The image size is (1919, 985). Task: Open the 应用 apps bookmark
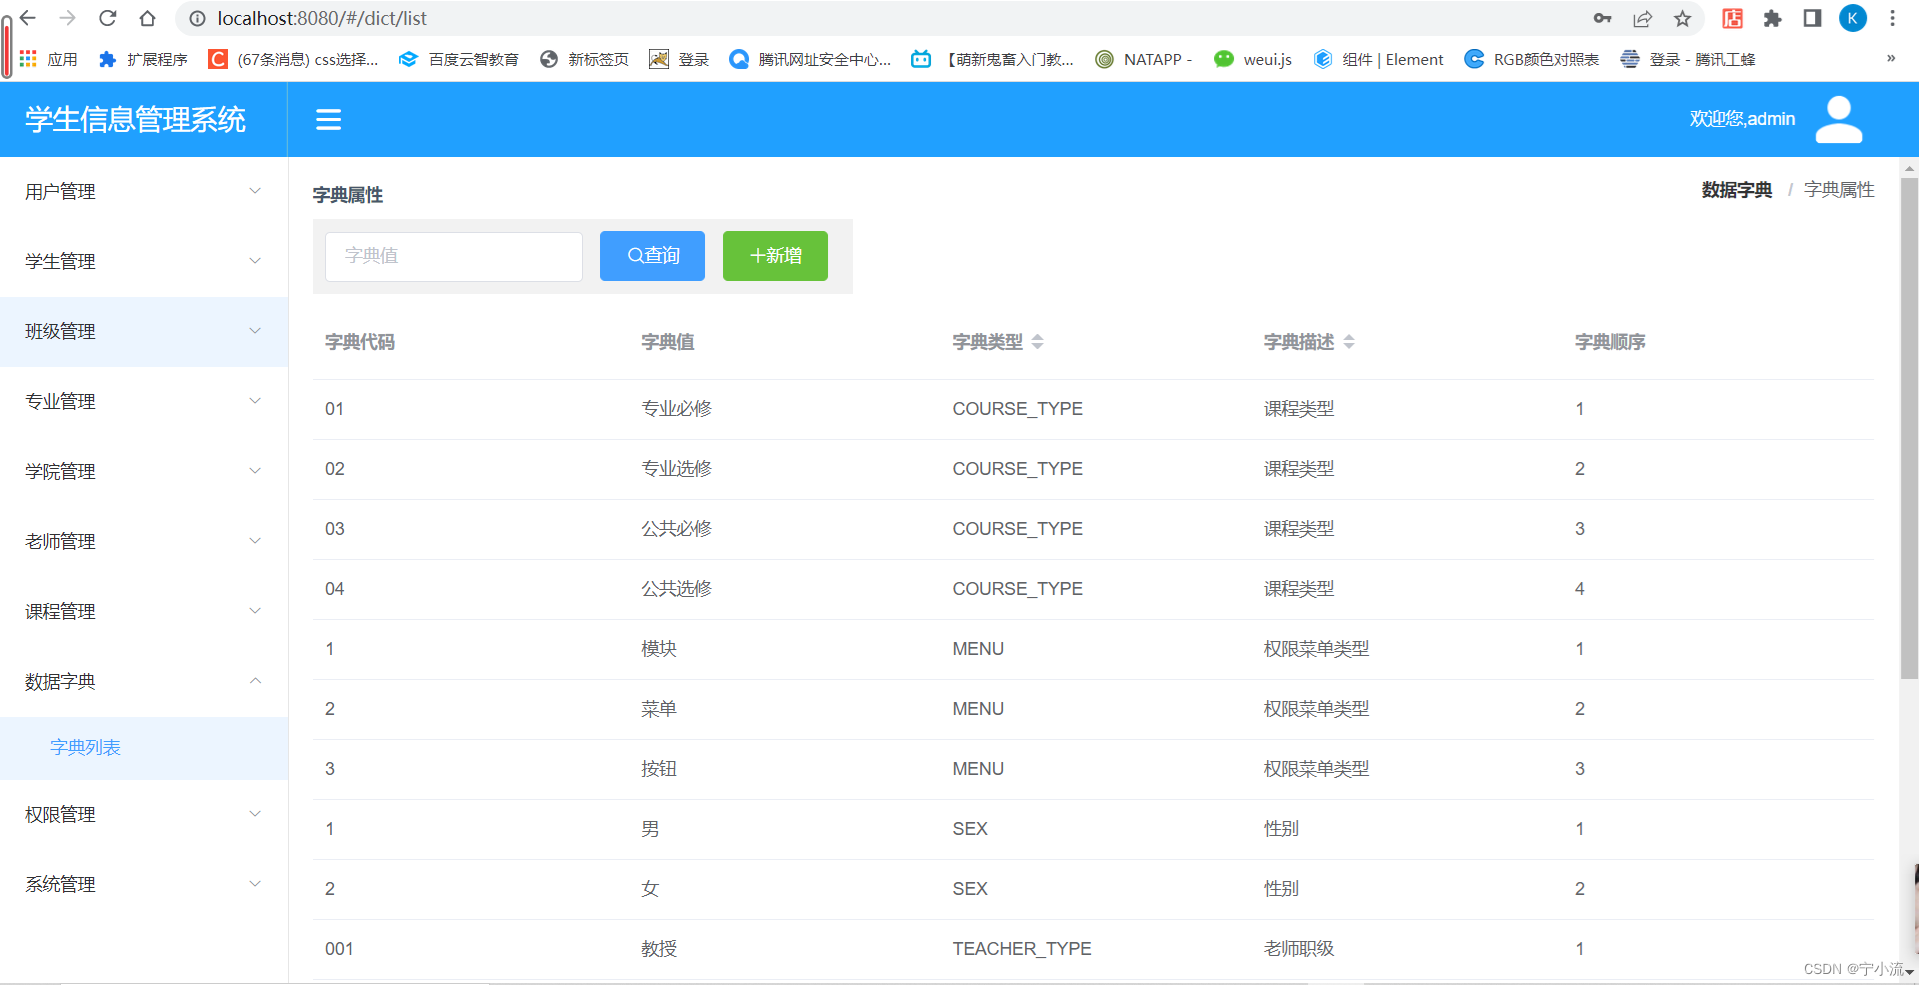click(x=48, y=59)
